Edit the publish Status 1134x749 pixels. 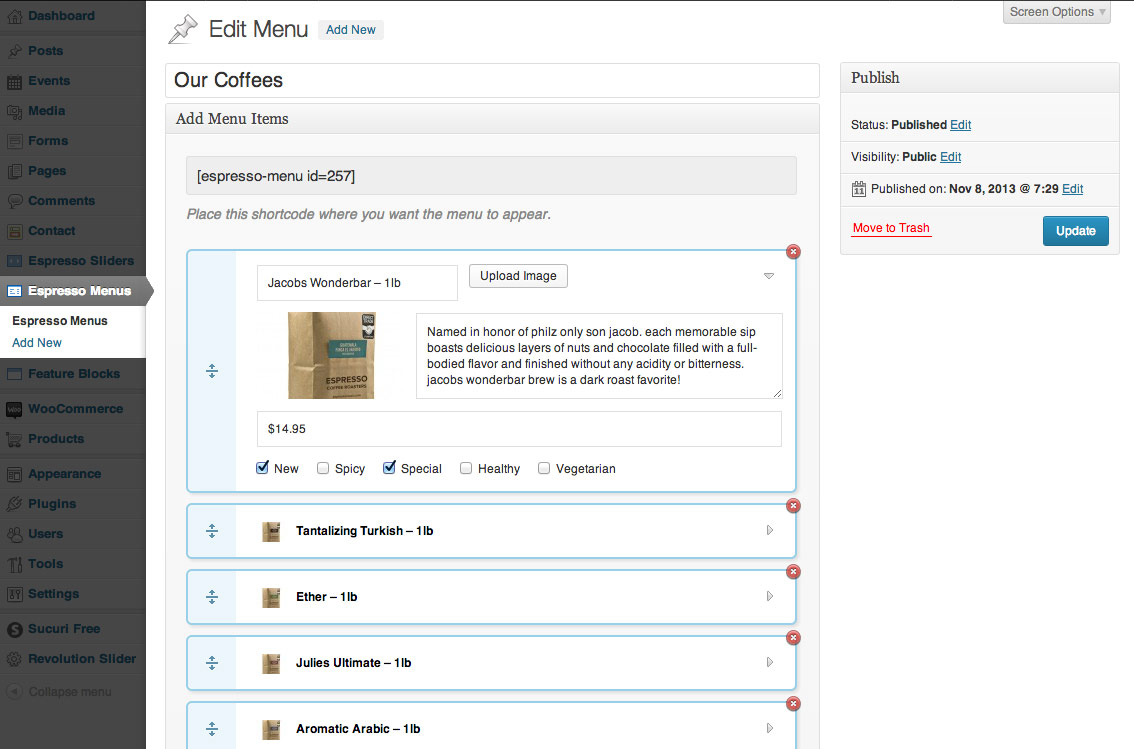pyautogui.click(x=960, y=125)
